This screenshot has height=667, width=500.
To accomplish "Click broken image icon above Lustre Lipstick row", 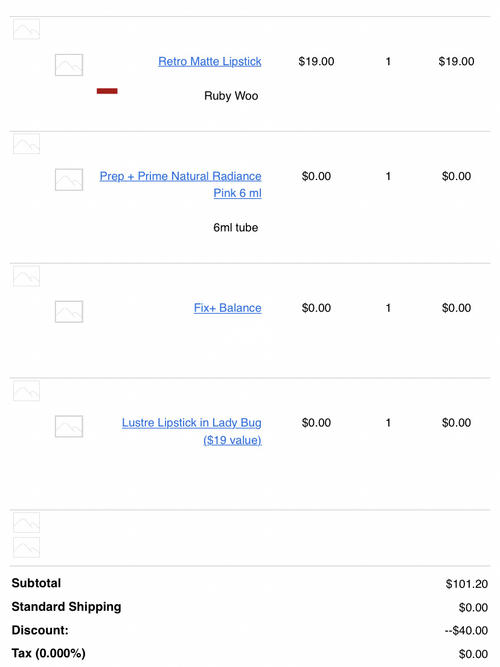I will click(x=26, y=391).
